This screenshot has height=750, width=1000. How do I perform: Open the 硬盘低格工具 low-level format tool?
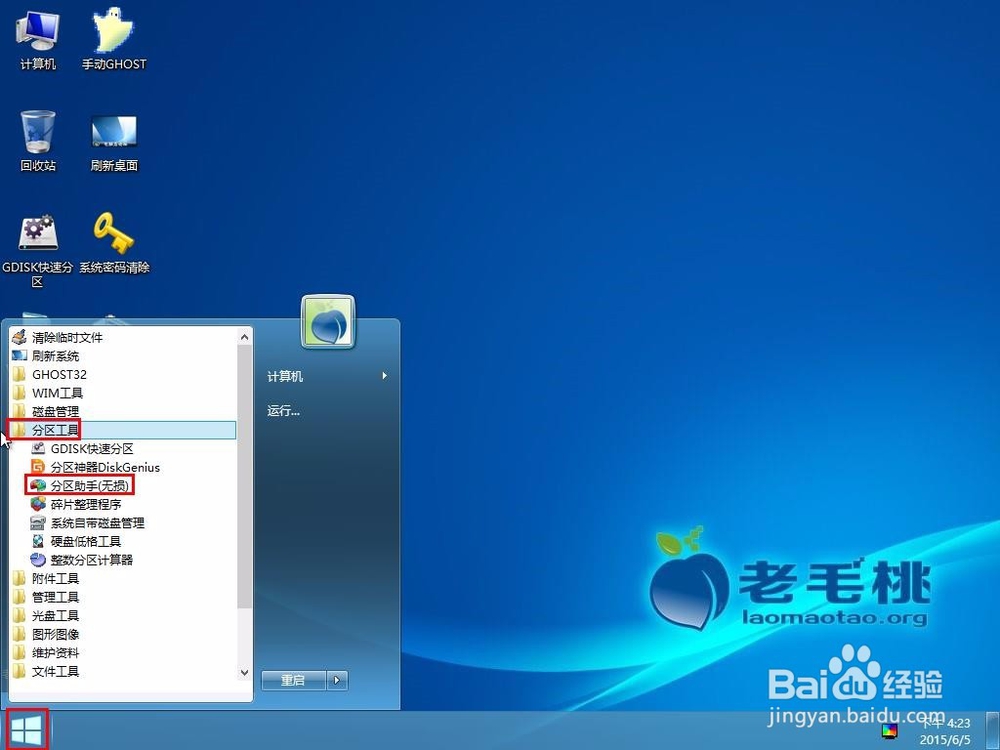(x=88, y=541)
